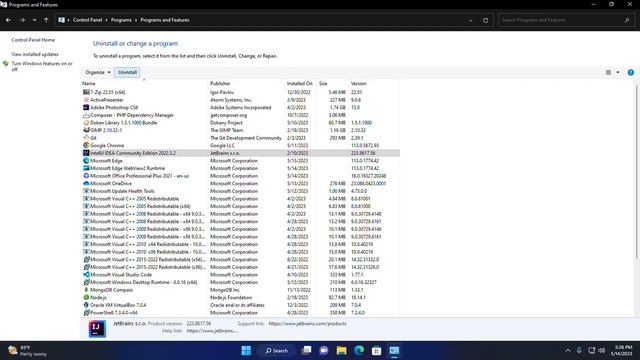This screenshot has height=360, width=640.
Task: Navigate to Programs breadcrumb
Action: (121, 20)
